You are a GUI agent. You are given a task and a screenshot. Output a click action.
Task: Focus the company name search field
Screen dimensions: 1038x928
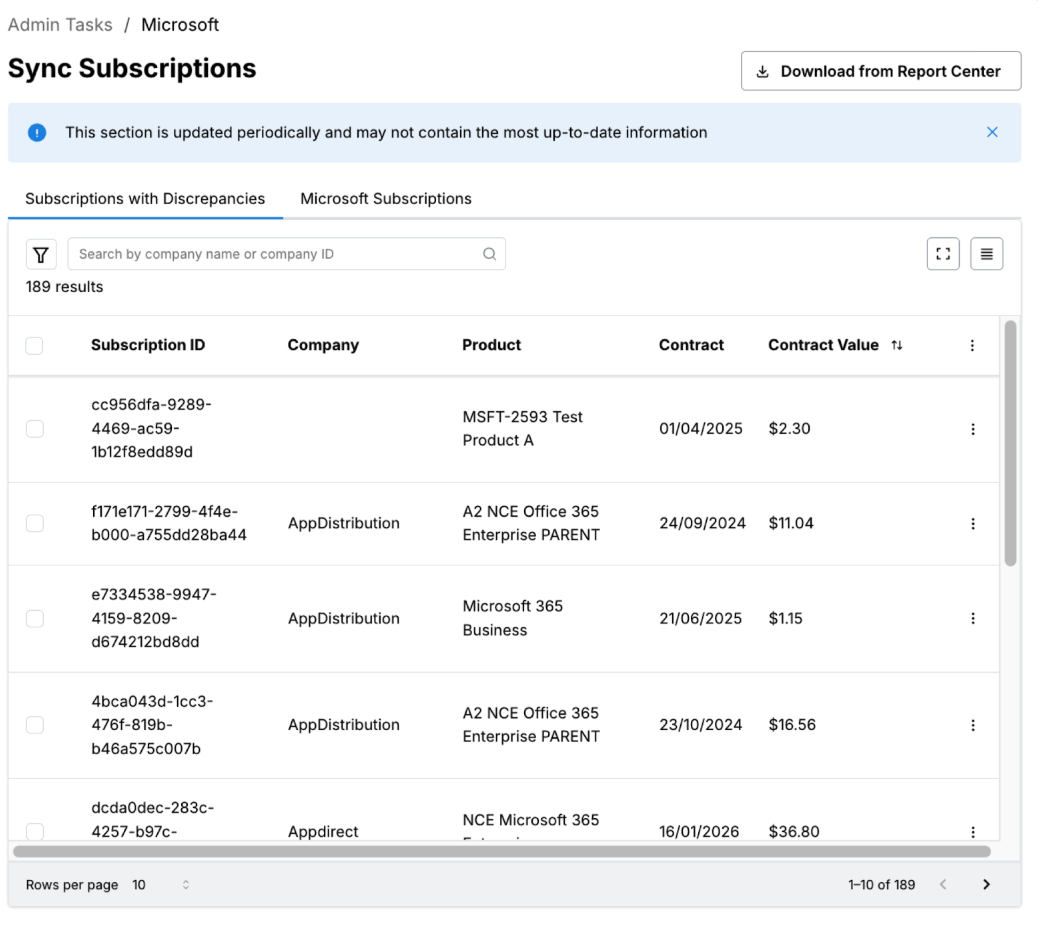(x=287, y=254)
